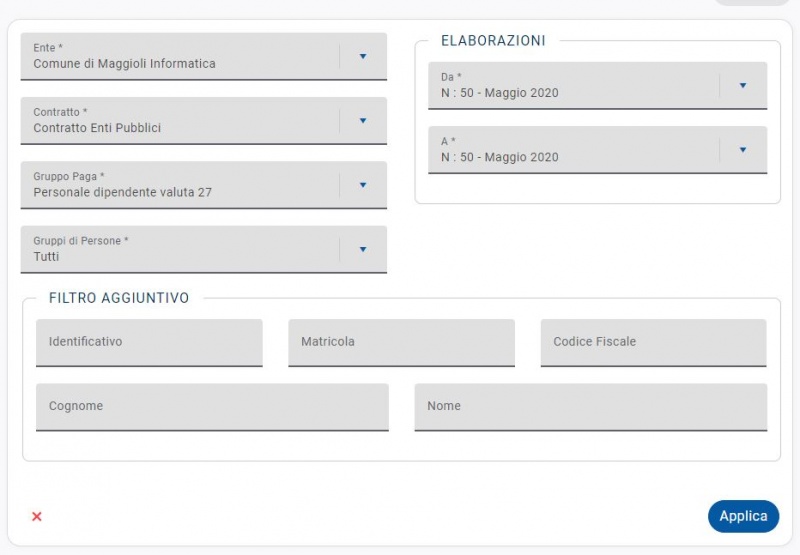Click the Ente dropdown arrow
800x555 pixels.
363,57
